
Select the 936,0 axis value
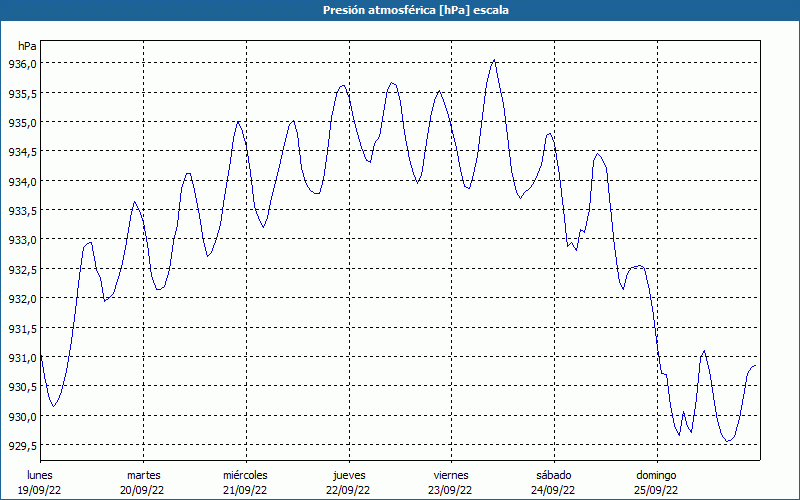22,63
